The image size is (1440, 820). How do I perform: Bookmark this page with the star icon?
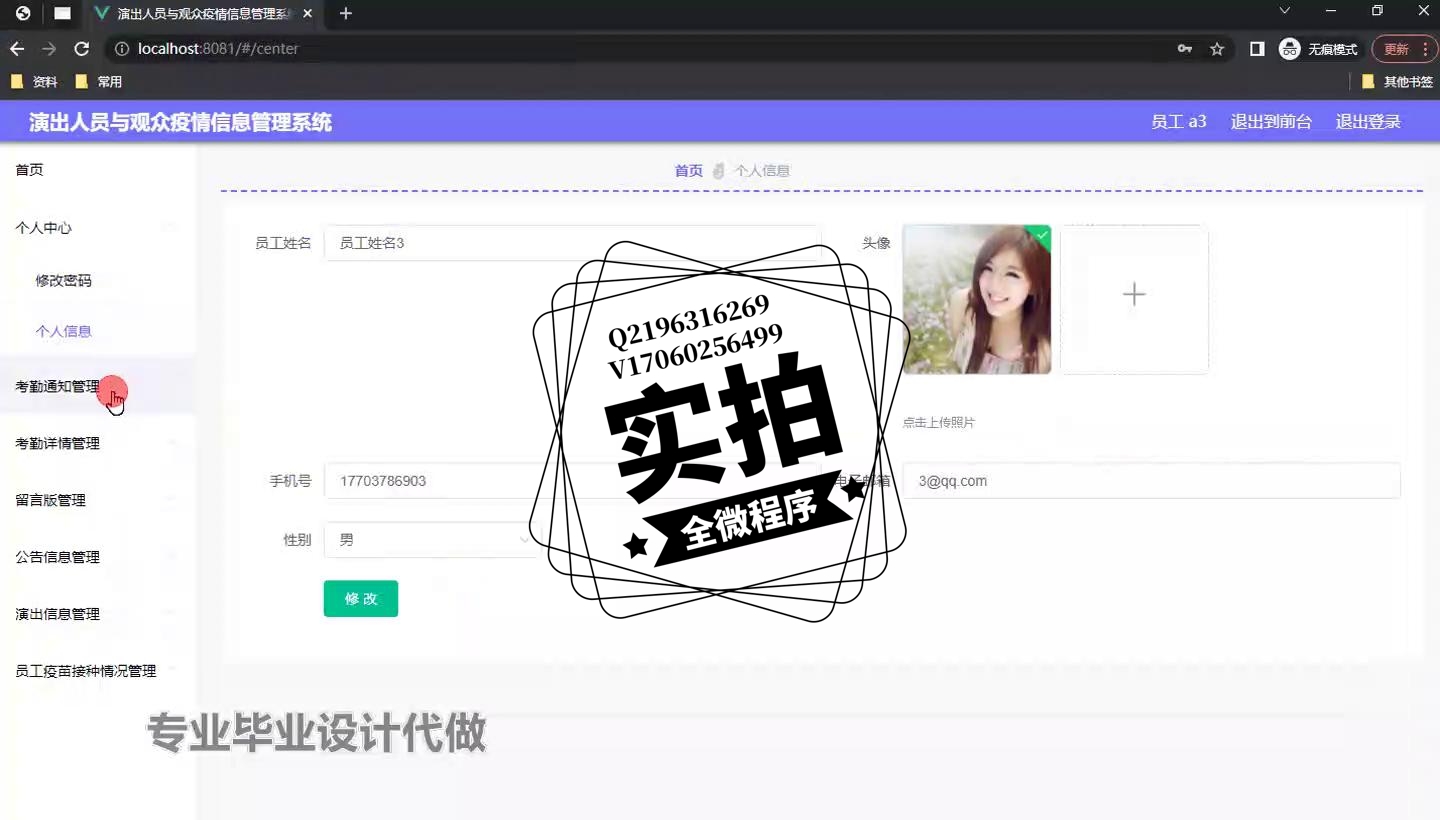pyautogui.click(x=1217, y=48)
